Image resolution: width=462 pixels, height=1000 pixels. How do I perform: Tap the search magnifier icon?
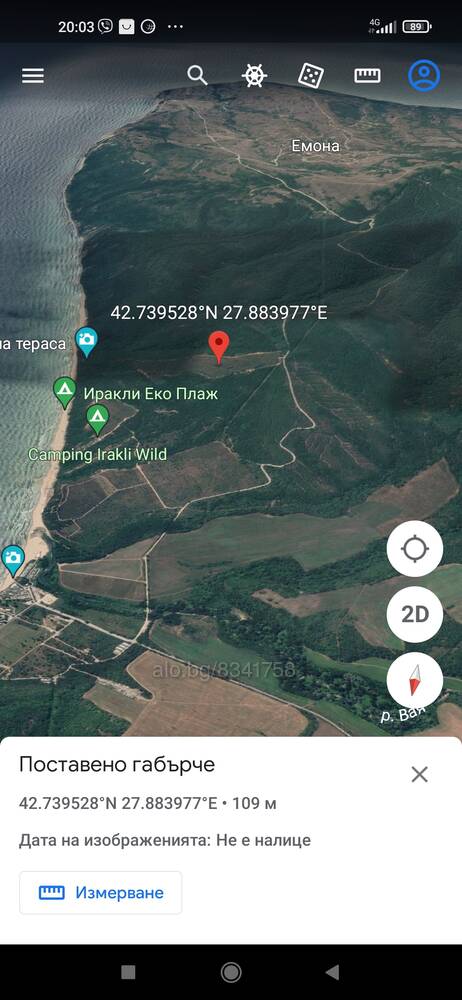pyautogui.click(x=197, y=75)
